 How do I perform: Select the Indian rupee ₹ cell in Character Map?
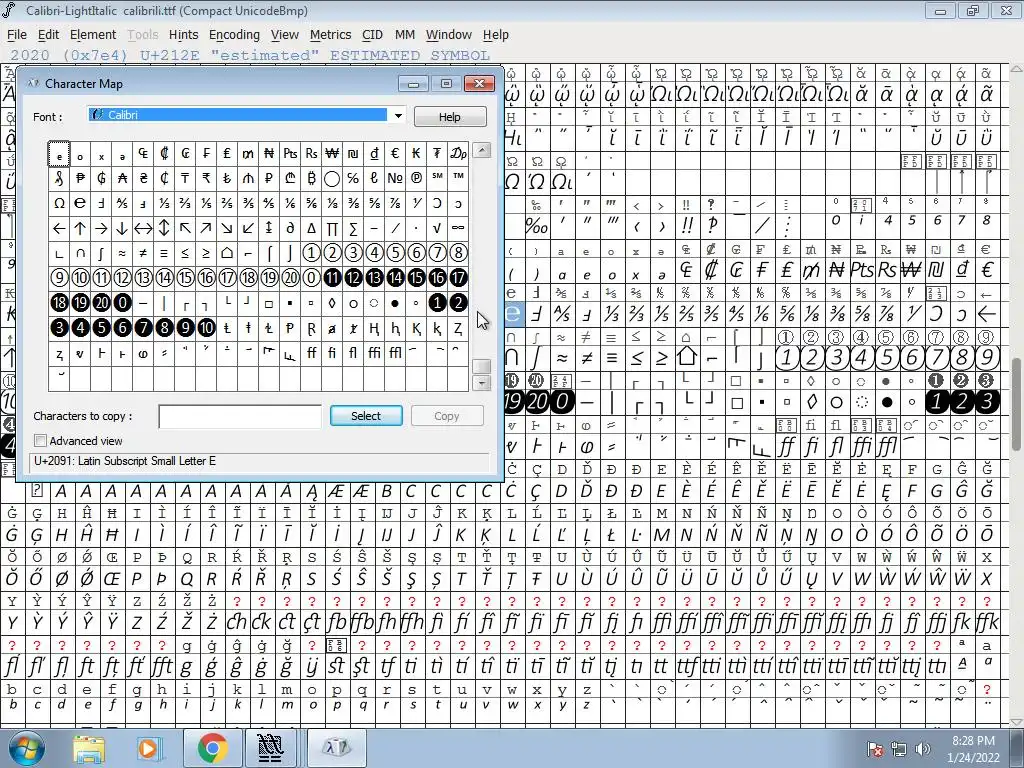click(206, 178)
